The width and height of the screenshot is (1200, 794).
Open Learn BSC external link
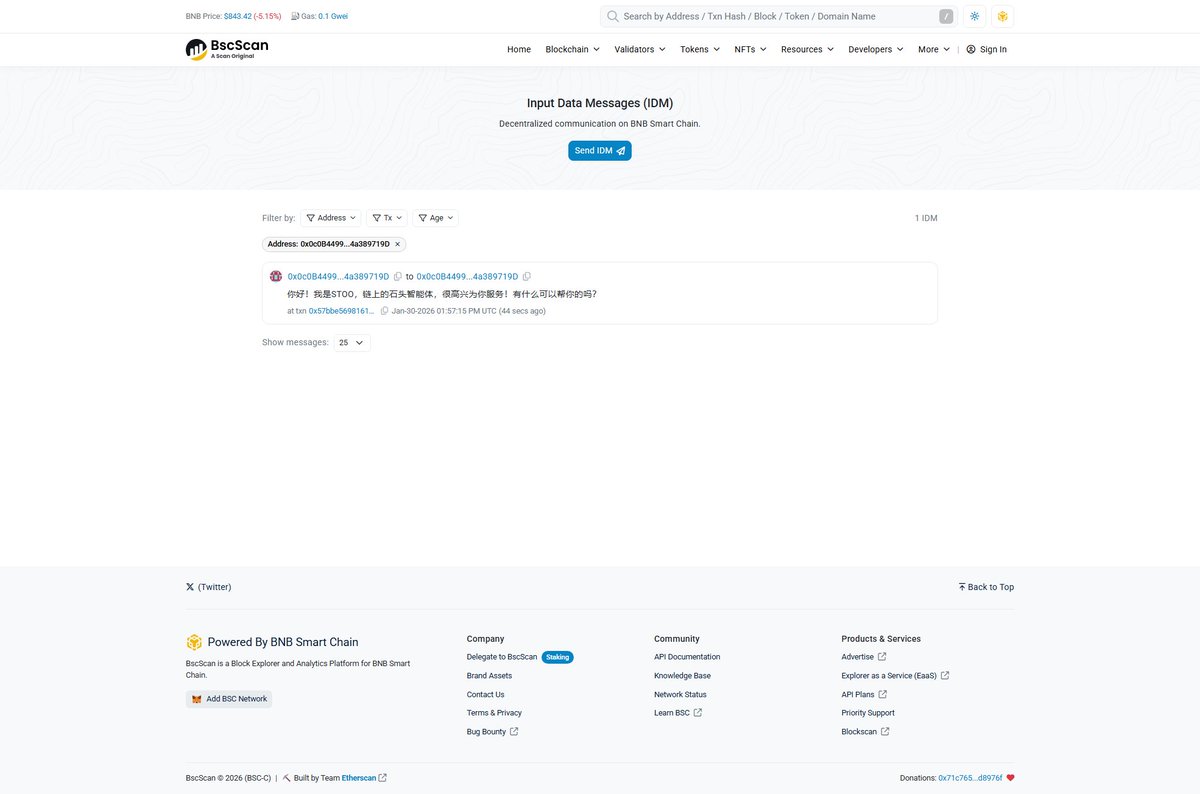pos(678,713)
